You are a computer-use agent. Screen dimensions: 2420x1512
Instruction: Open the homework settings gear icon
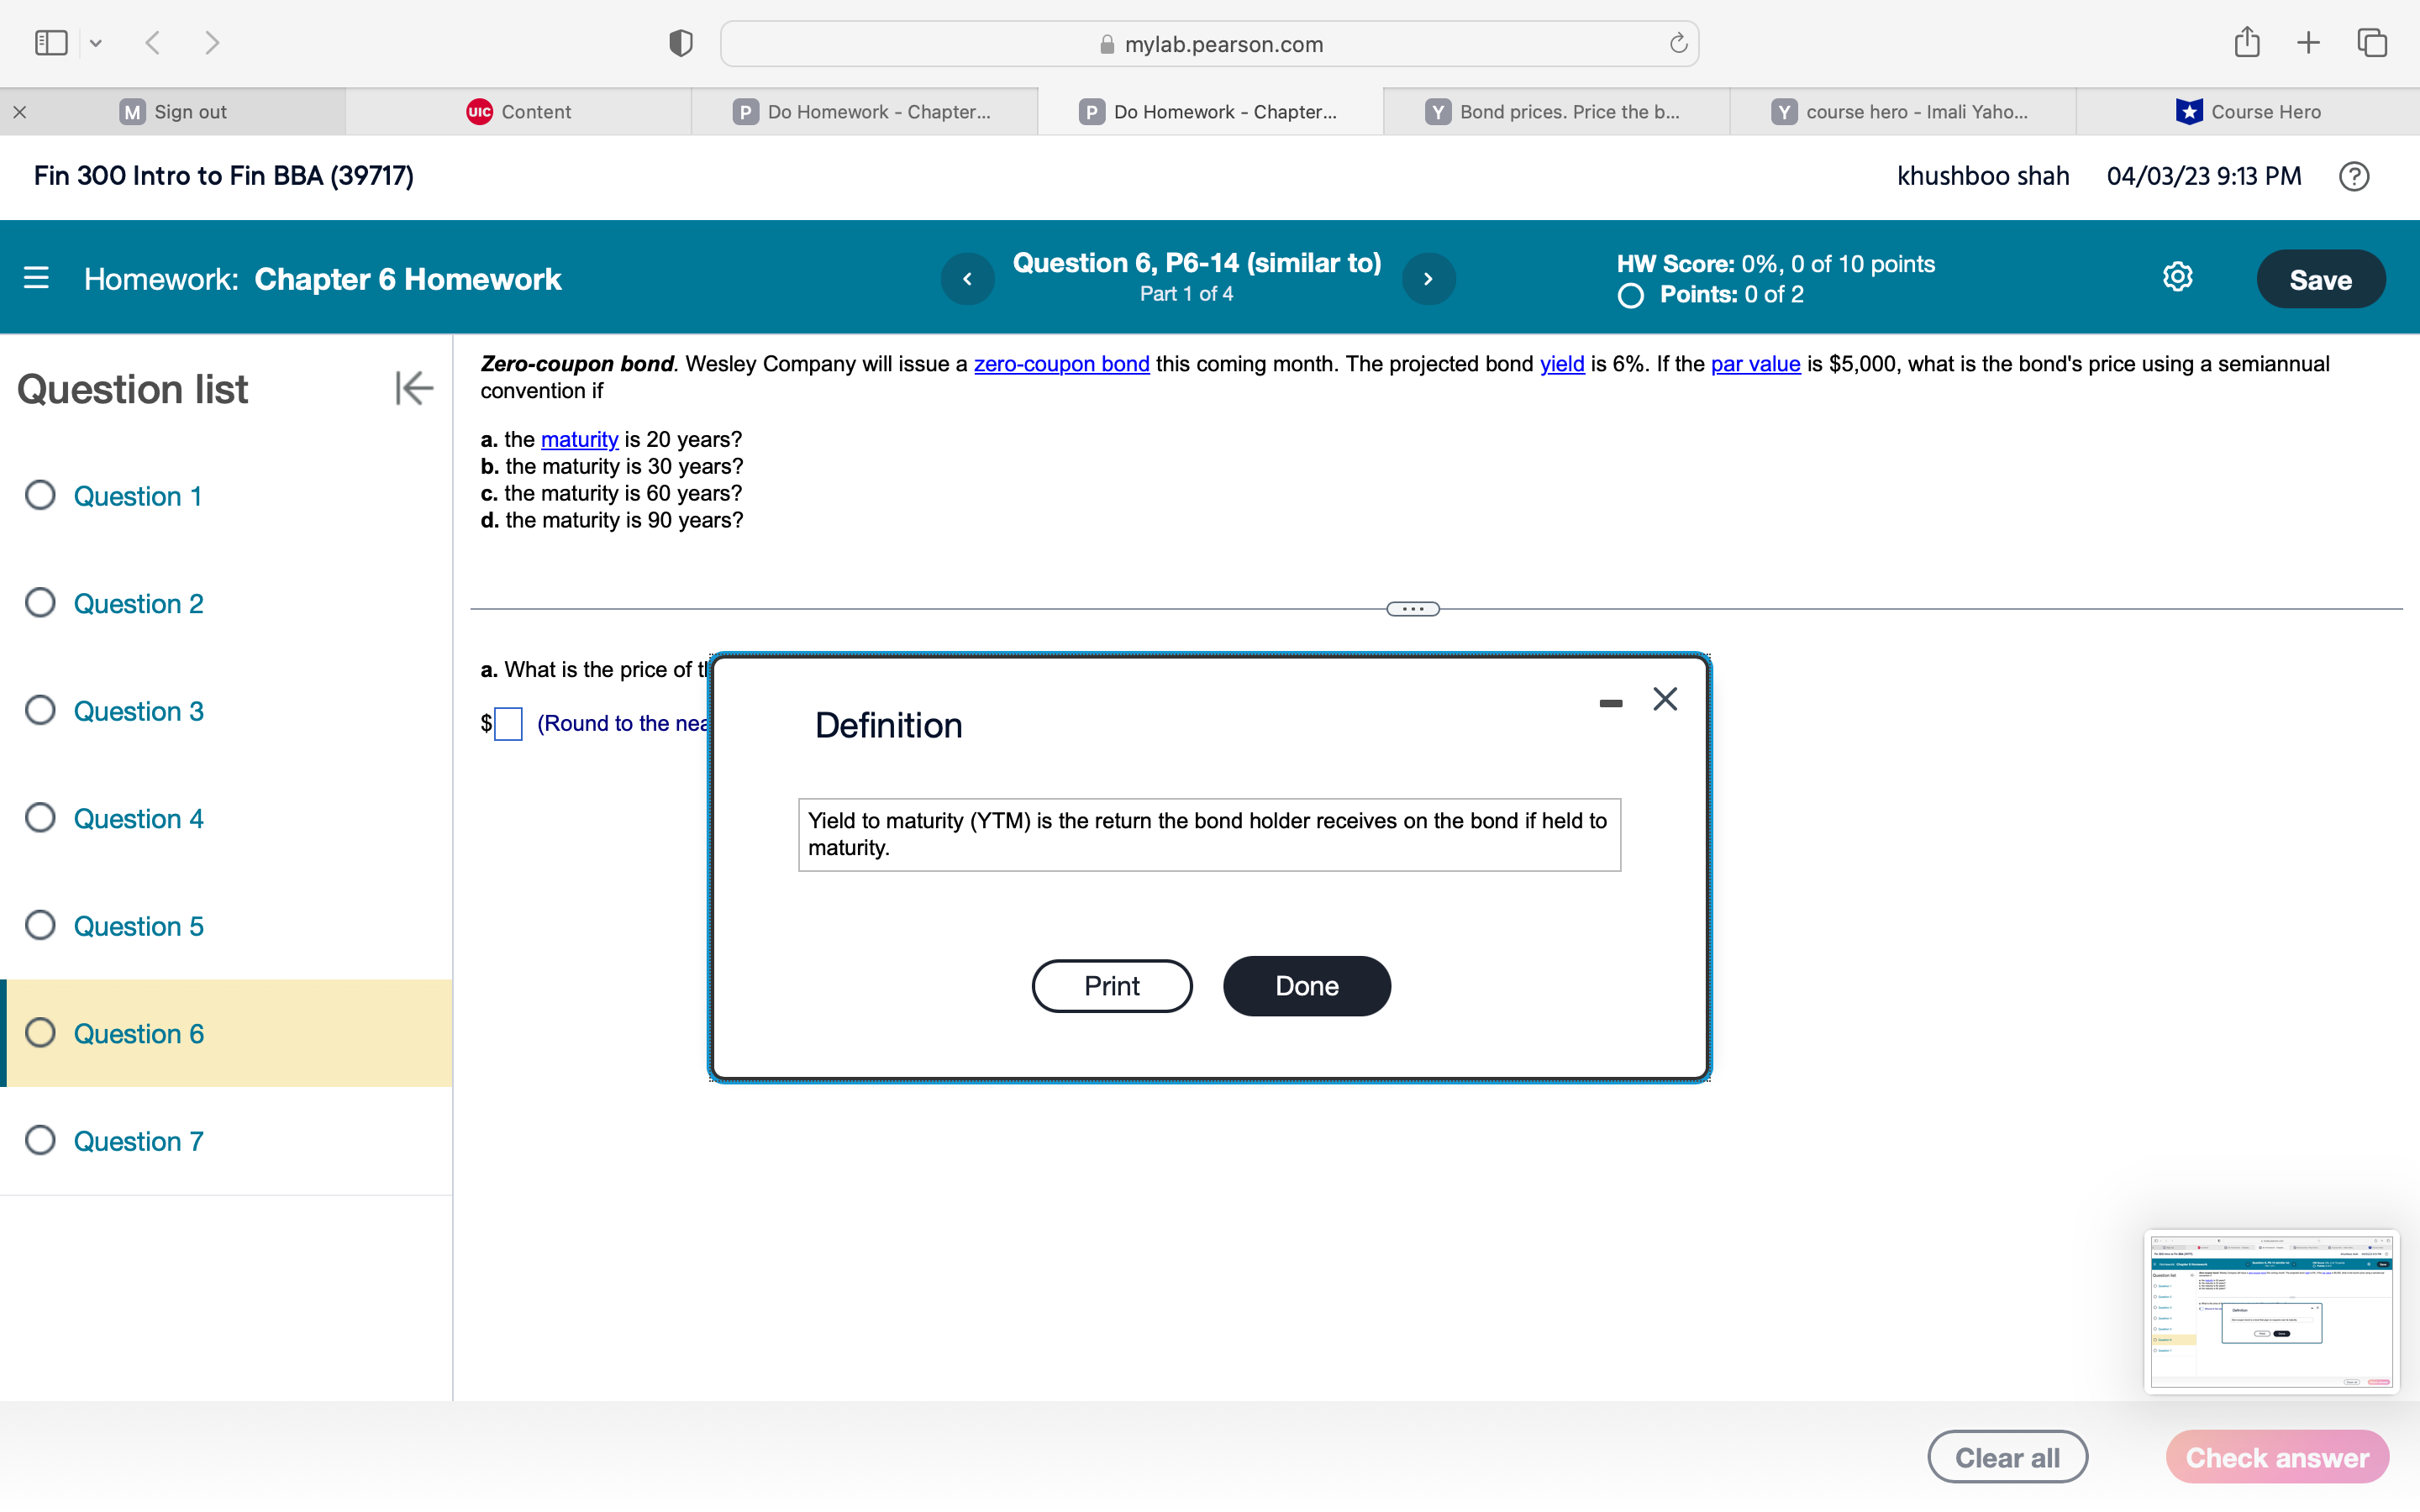point(2177,277)
